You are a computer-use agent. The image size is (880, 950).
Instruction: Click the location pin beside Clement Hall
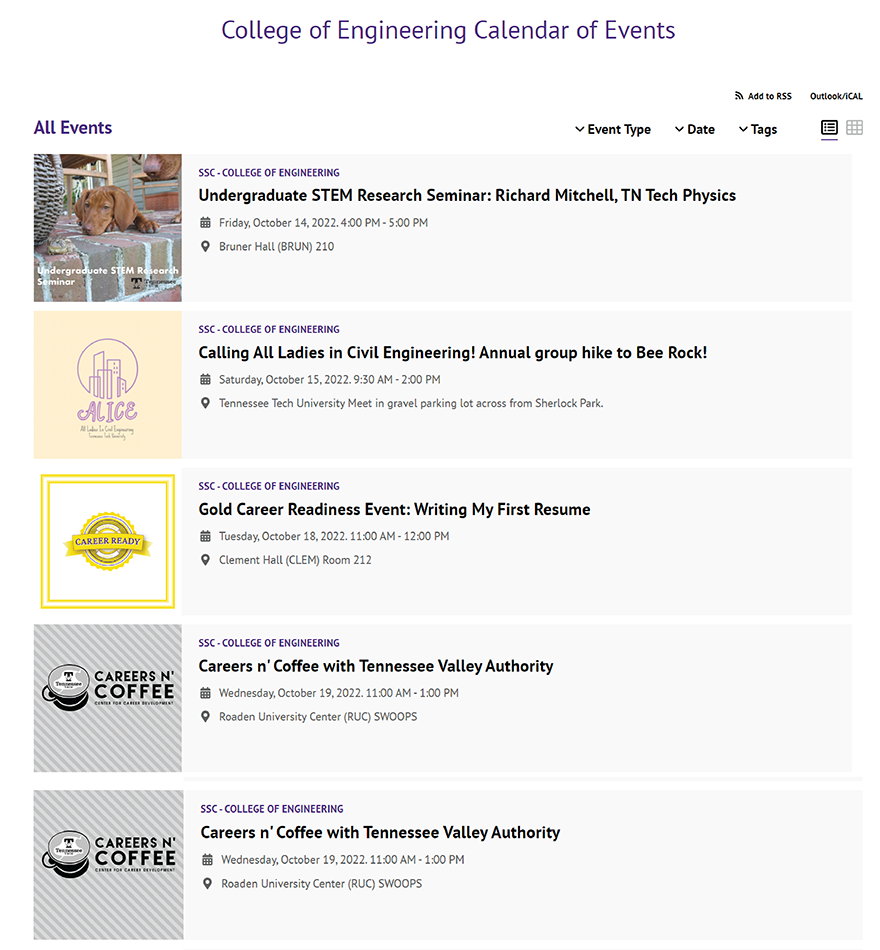coord(206,560)
